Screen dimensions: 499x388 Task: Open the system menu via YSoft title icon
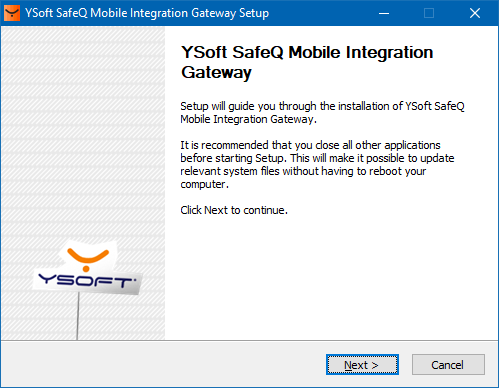tap(12, 13)
